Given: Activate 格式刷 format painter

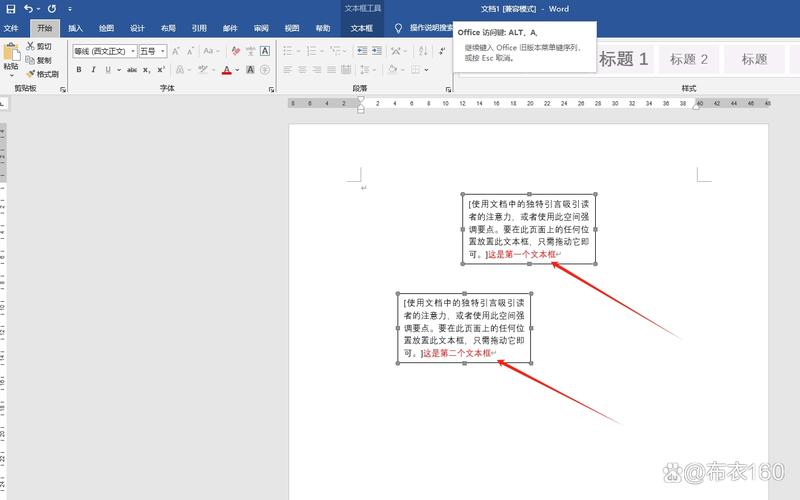Looking at the screenshot, I should (42, 74).
